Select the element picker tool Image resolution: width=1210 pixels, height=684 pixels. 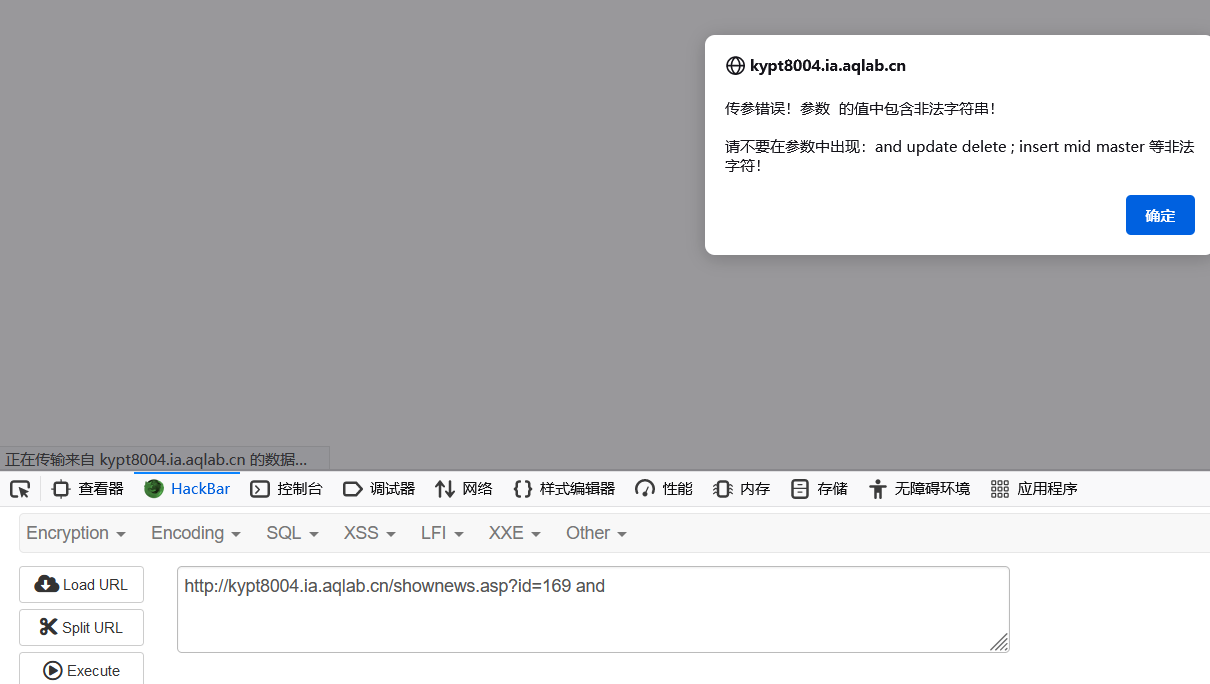[19, 488]
